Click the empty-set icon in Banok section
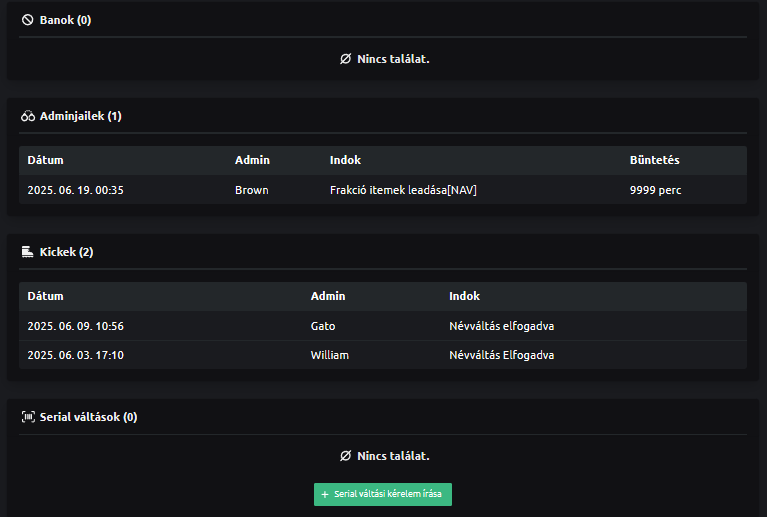This screenshot has width=767, height=517. (x=346, y=59)
